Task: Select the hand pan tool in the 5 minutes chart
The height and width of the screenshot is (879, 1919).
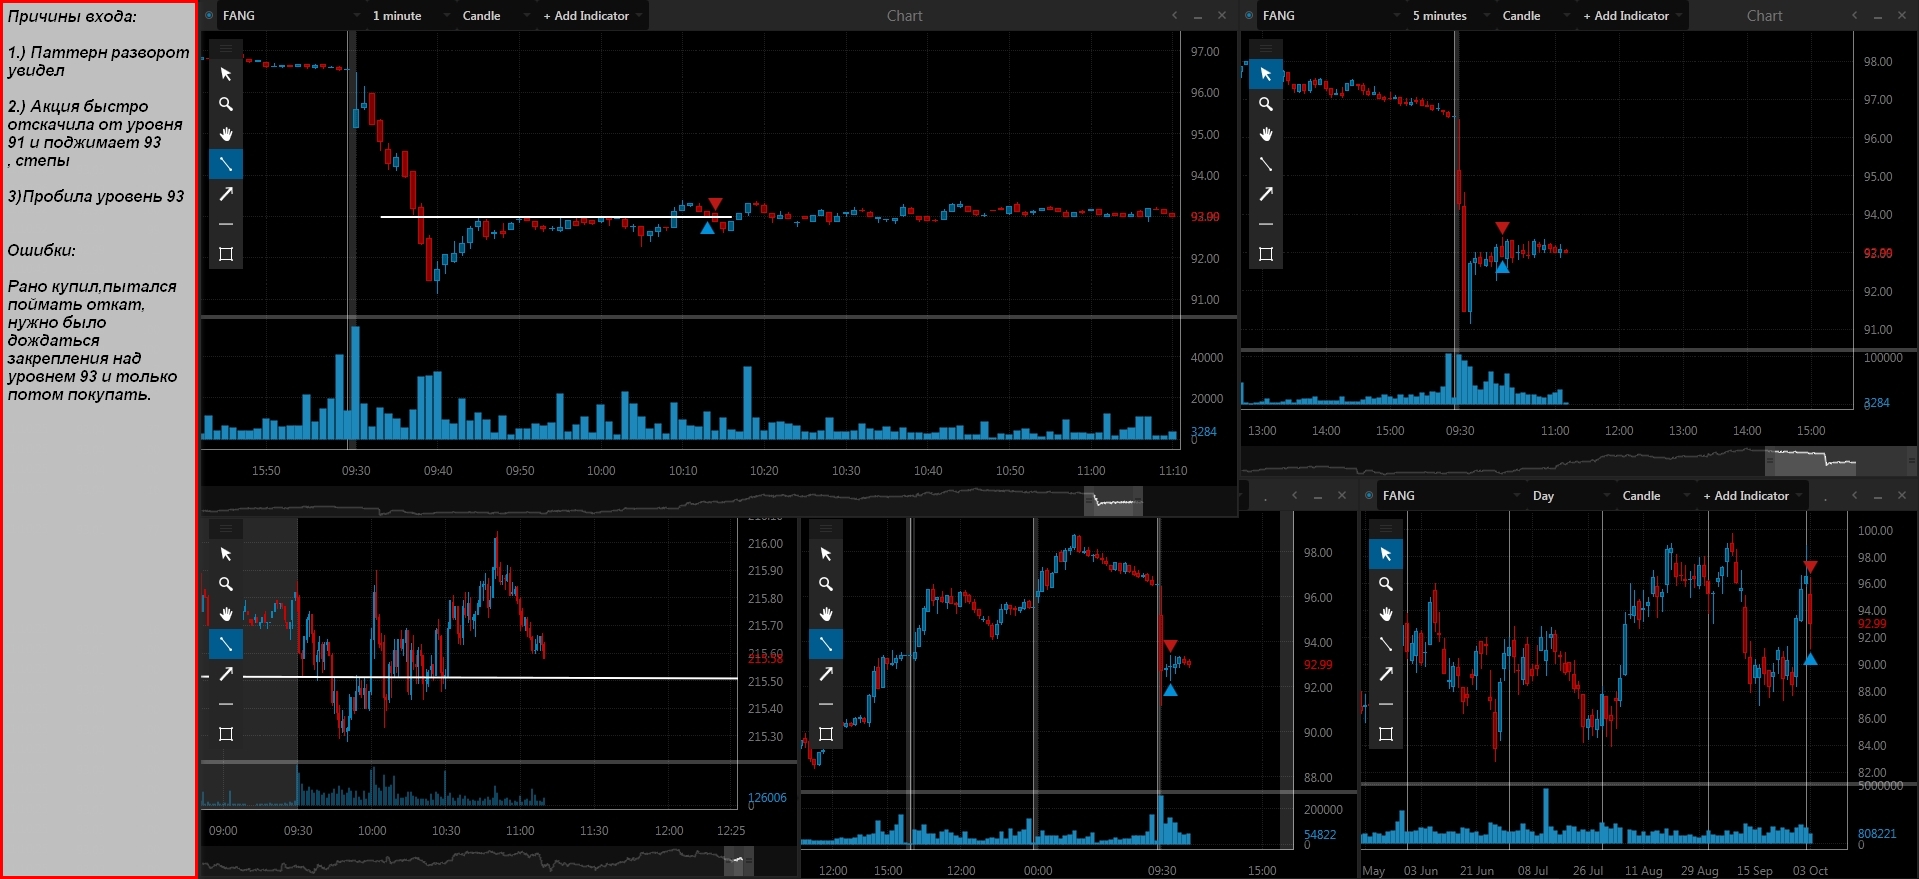Action: tap(1266, 134)
